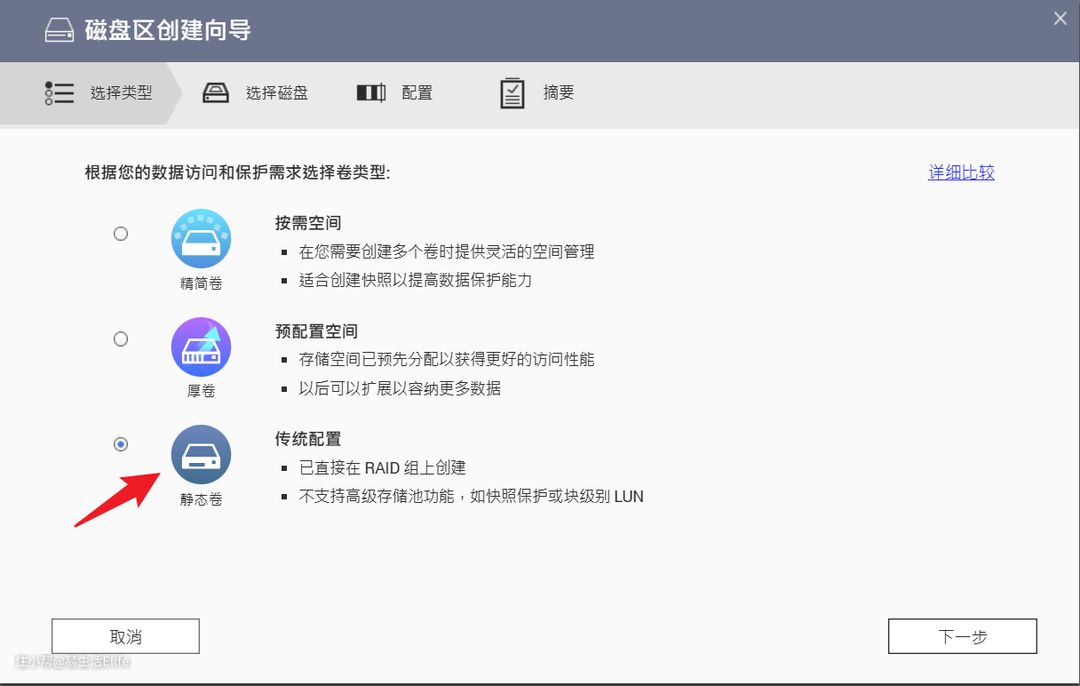Click the clipboard icon for 摘要 step
The height and width of the screenshot is (686, 1080).
(512, 93)
